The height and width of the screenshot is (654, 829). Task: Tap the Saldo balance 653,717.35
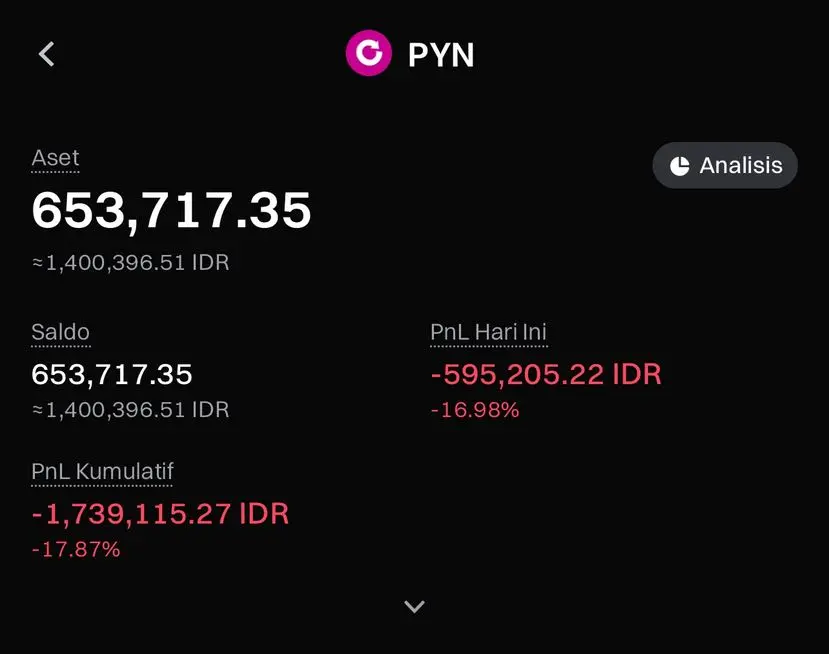pos(112,374)
